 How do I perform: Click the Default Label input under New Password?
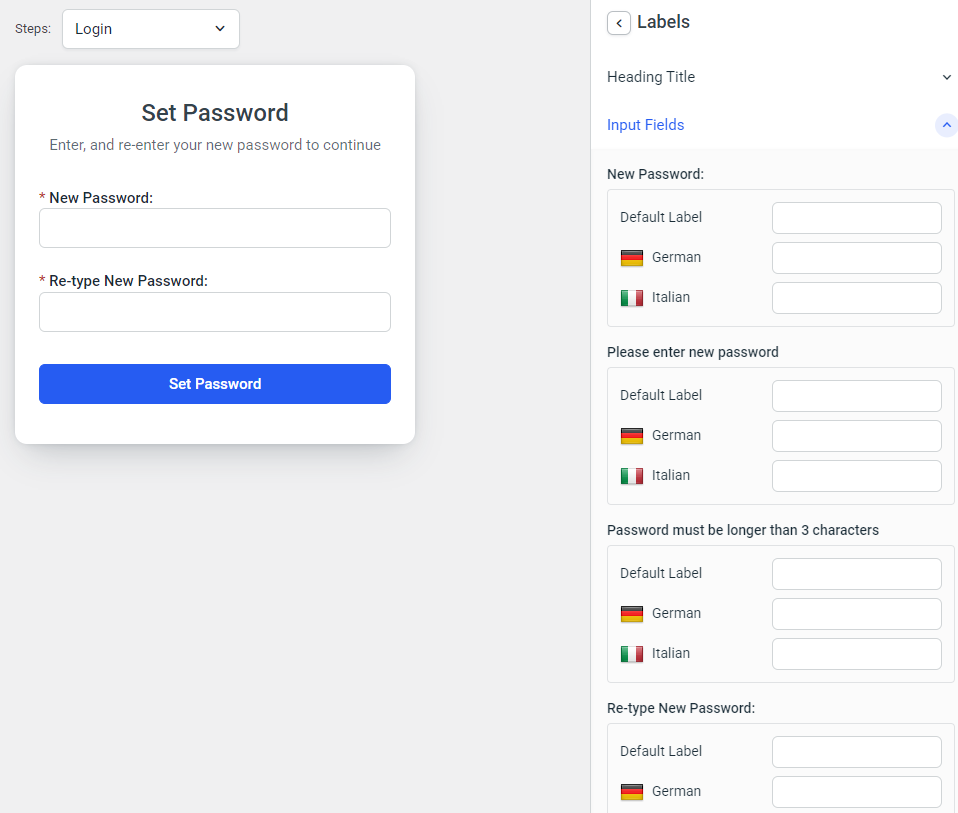click(856, 217)
